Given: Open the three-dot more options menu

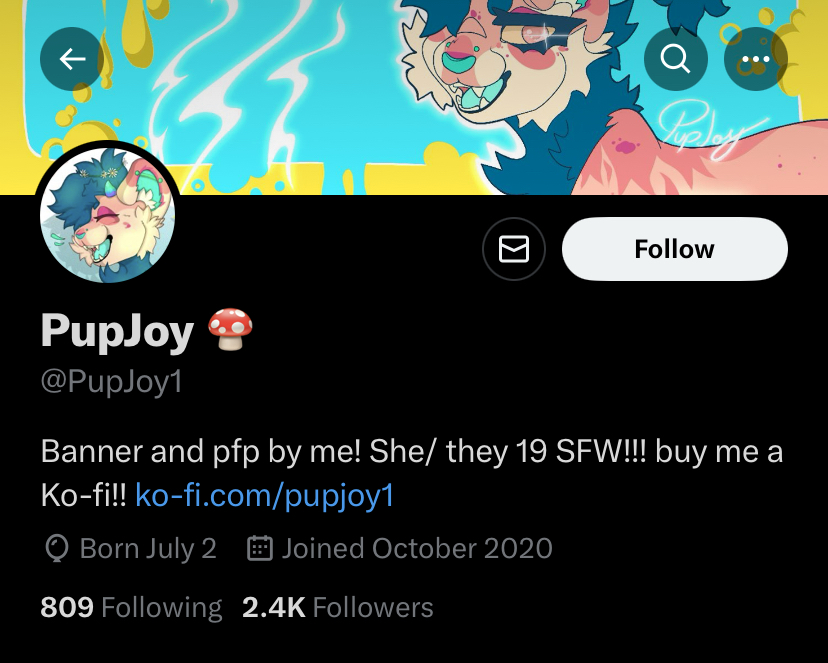Looking at the screenshot, I should coord(756,59).
